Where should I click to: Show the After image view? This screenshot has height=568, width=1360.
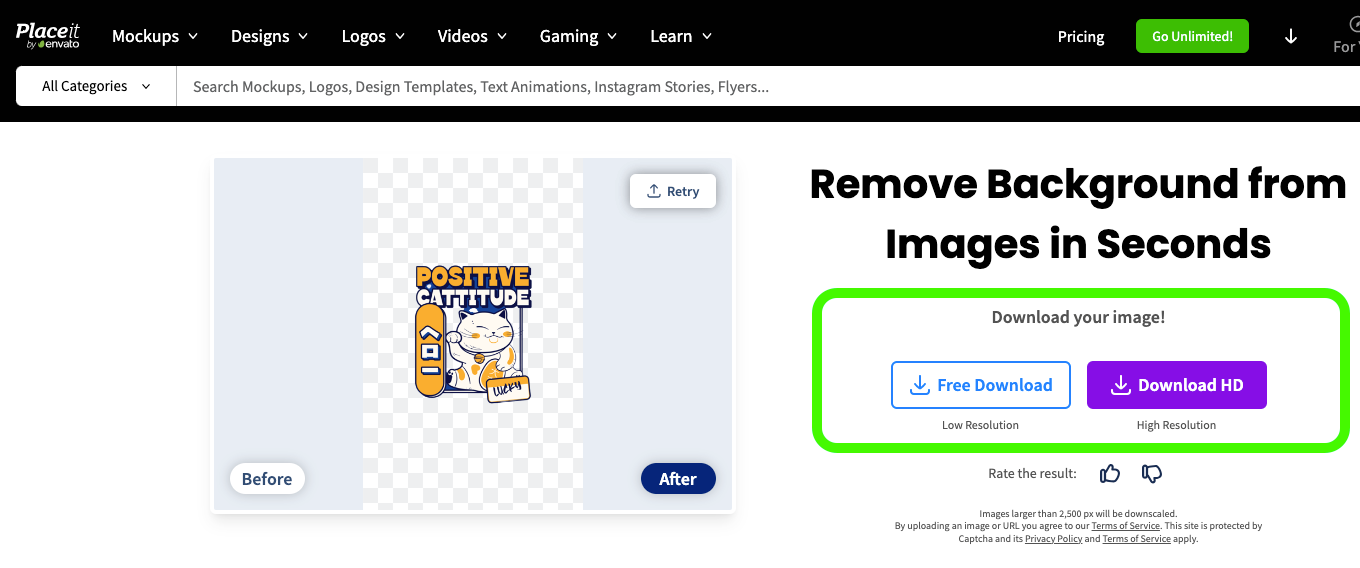pos(677,479)
